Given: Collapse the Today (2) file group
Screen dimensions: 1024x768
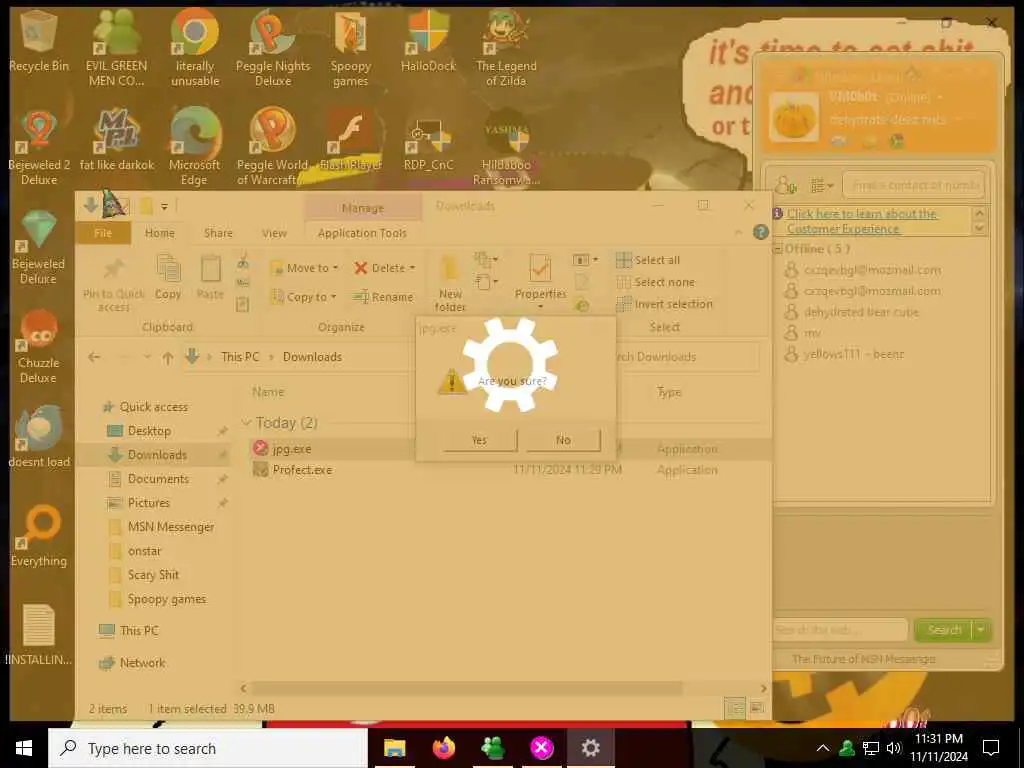Looking at the screenshot, I should 247,423.
